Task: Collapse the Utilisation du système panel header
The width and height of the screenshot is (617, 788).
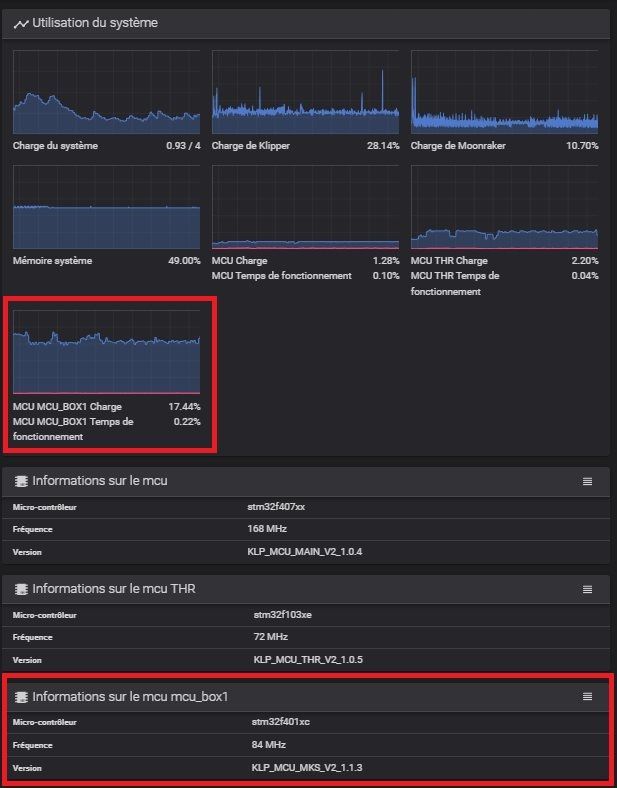Action: 300,22
